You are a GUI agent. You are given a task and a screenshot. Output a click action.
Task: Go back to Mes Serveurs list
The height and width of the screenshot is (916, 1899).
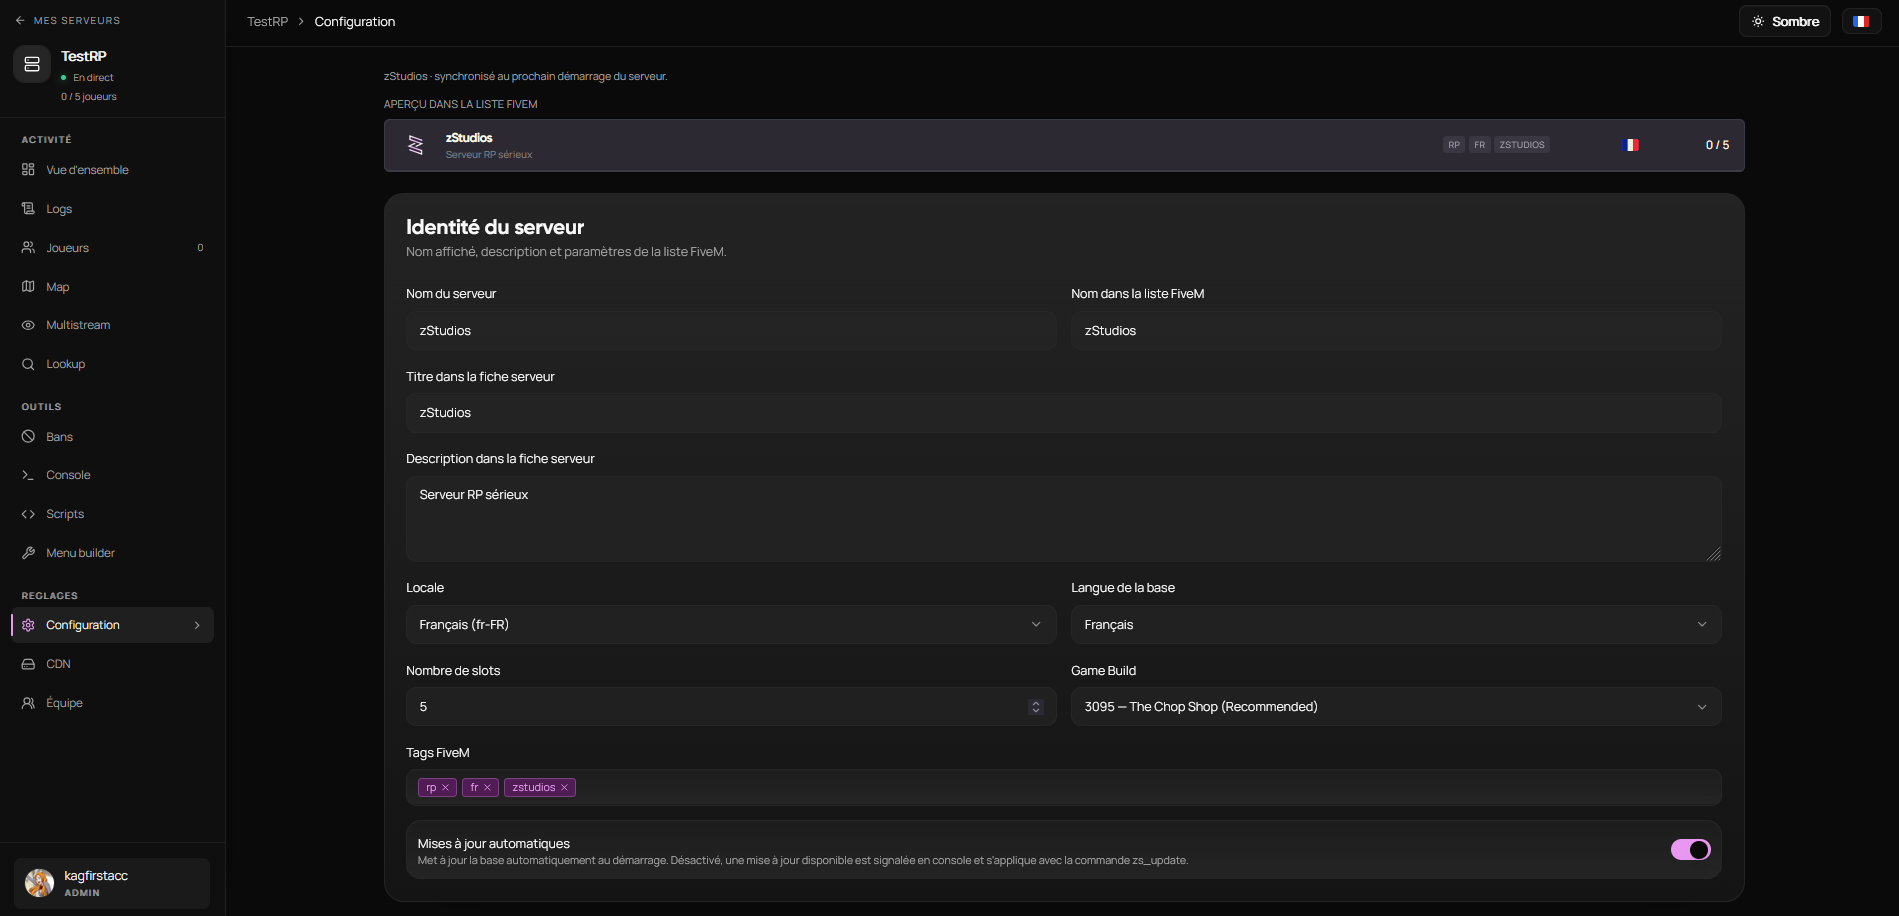(67, 20)
